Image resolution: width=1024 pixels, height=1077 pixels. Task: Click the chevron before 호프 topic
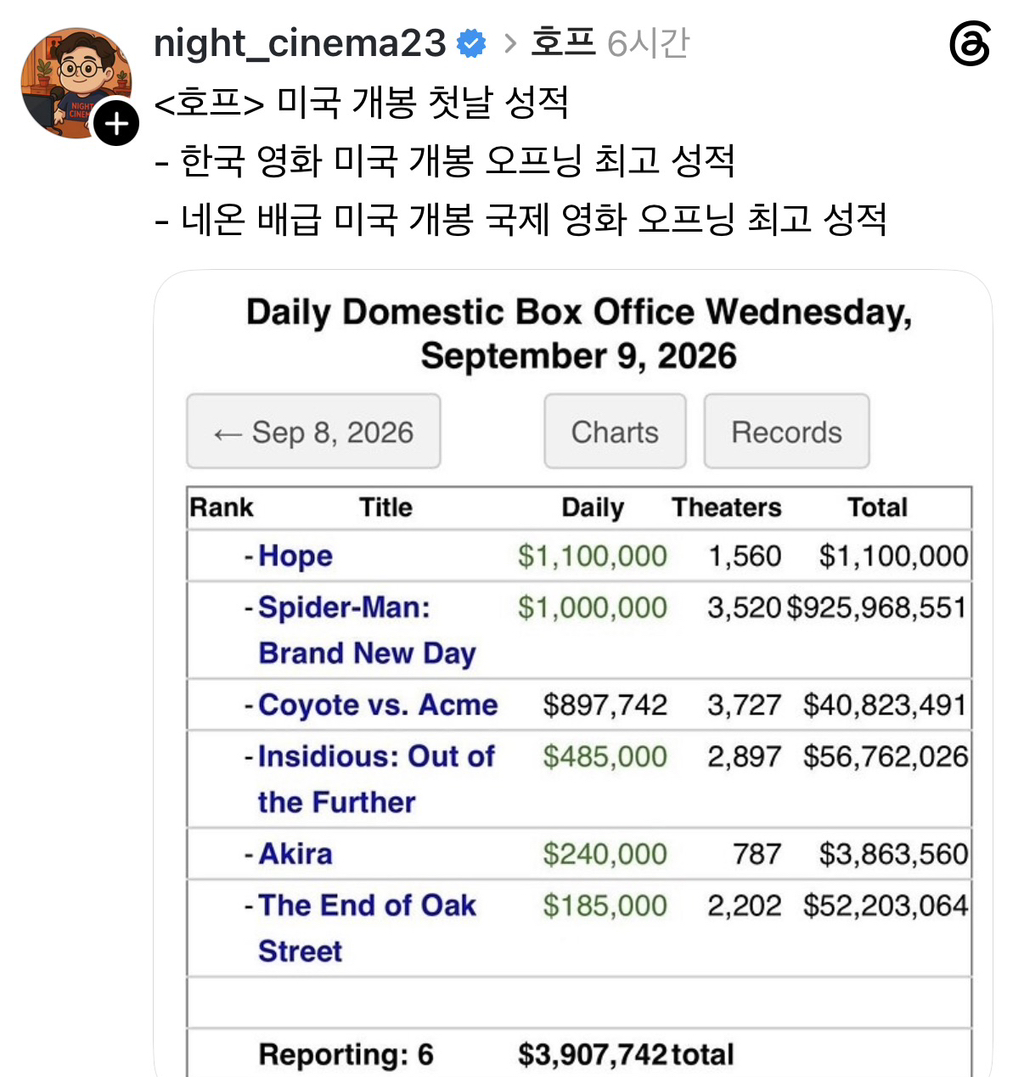pos(510,44)
